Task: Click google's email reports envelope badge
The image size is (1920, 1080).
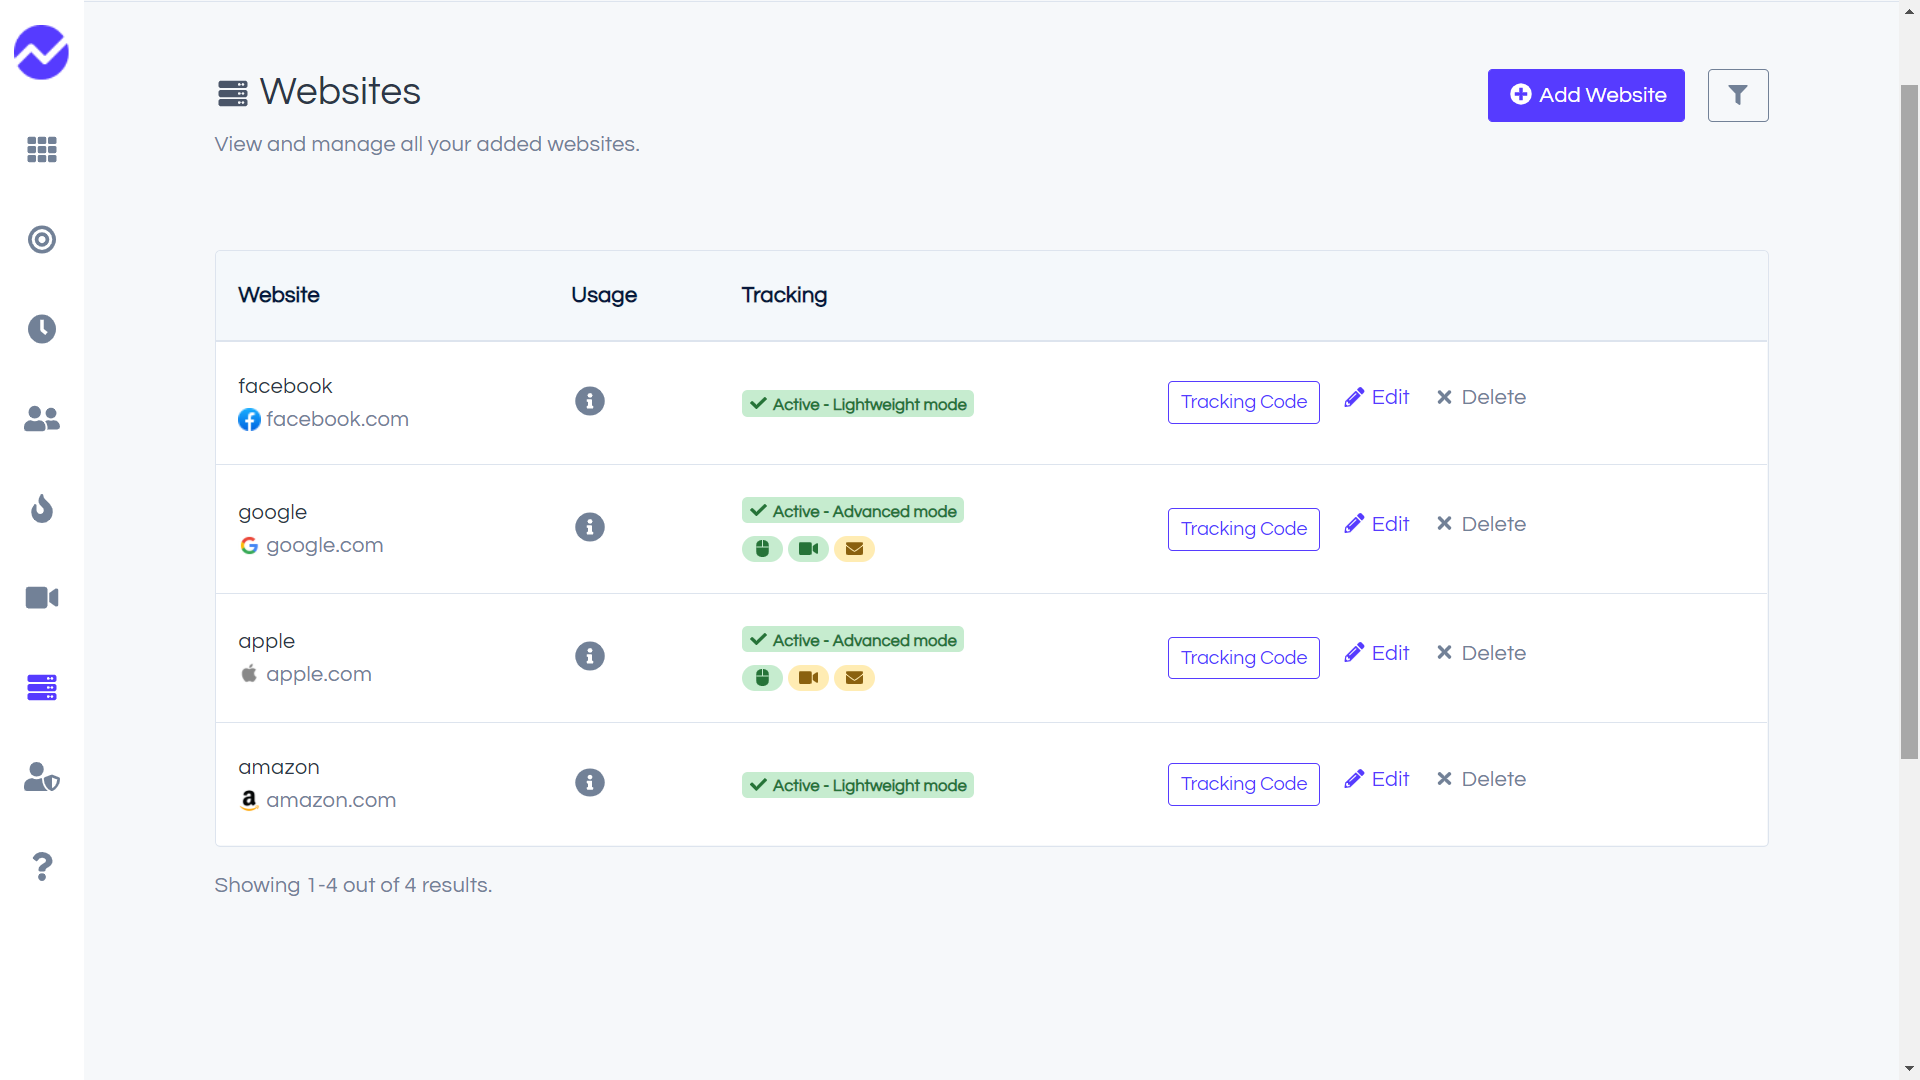Action: (x=854, y=549)
